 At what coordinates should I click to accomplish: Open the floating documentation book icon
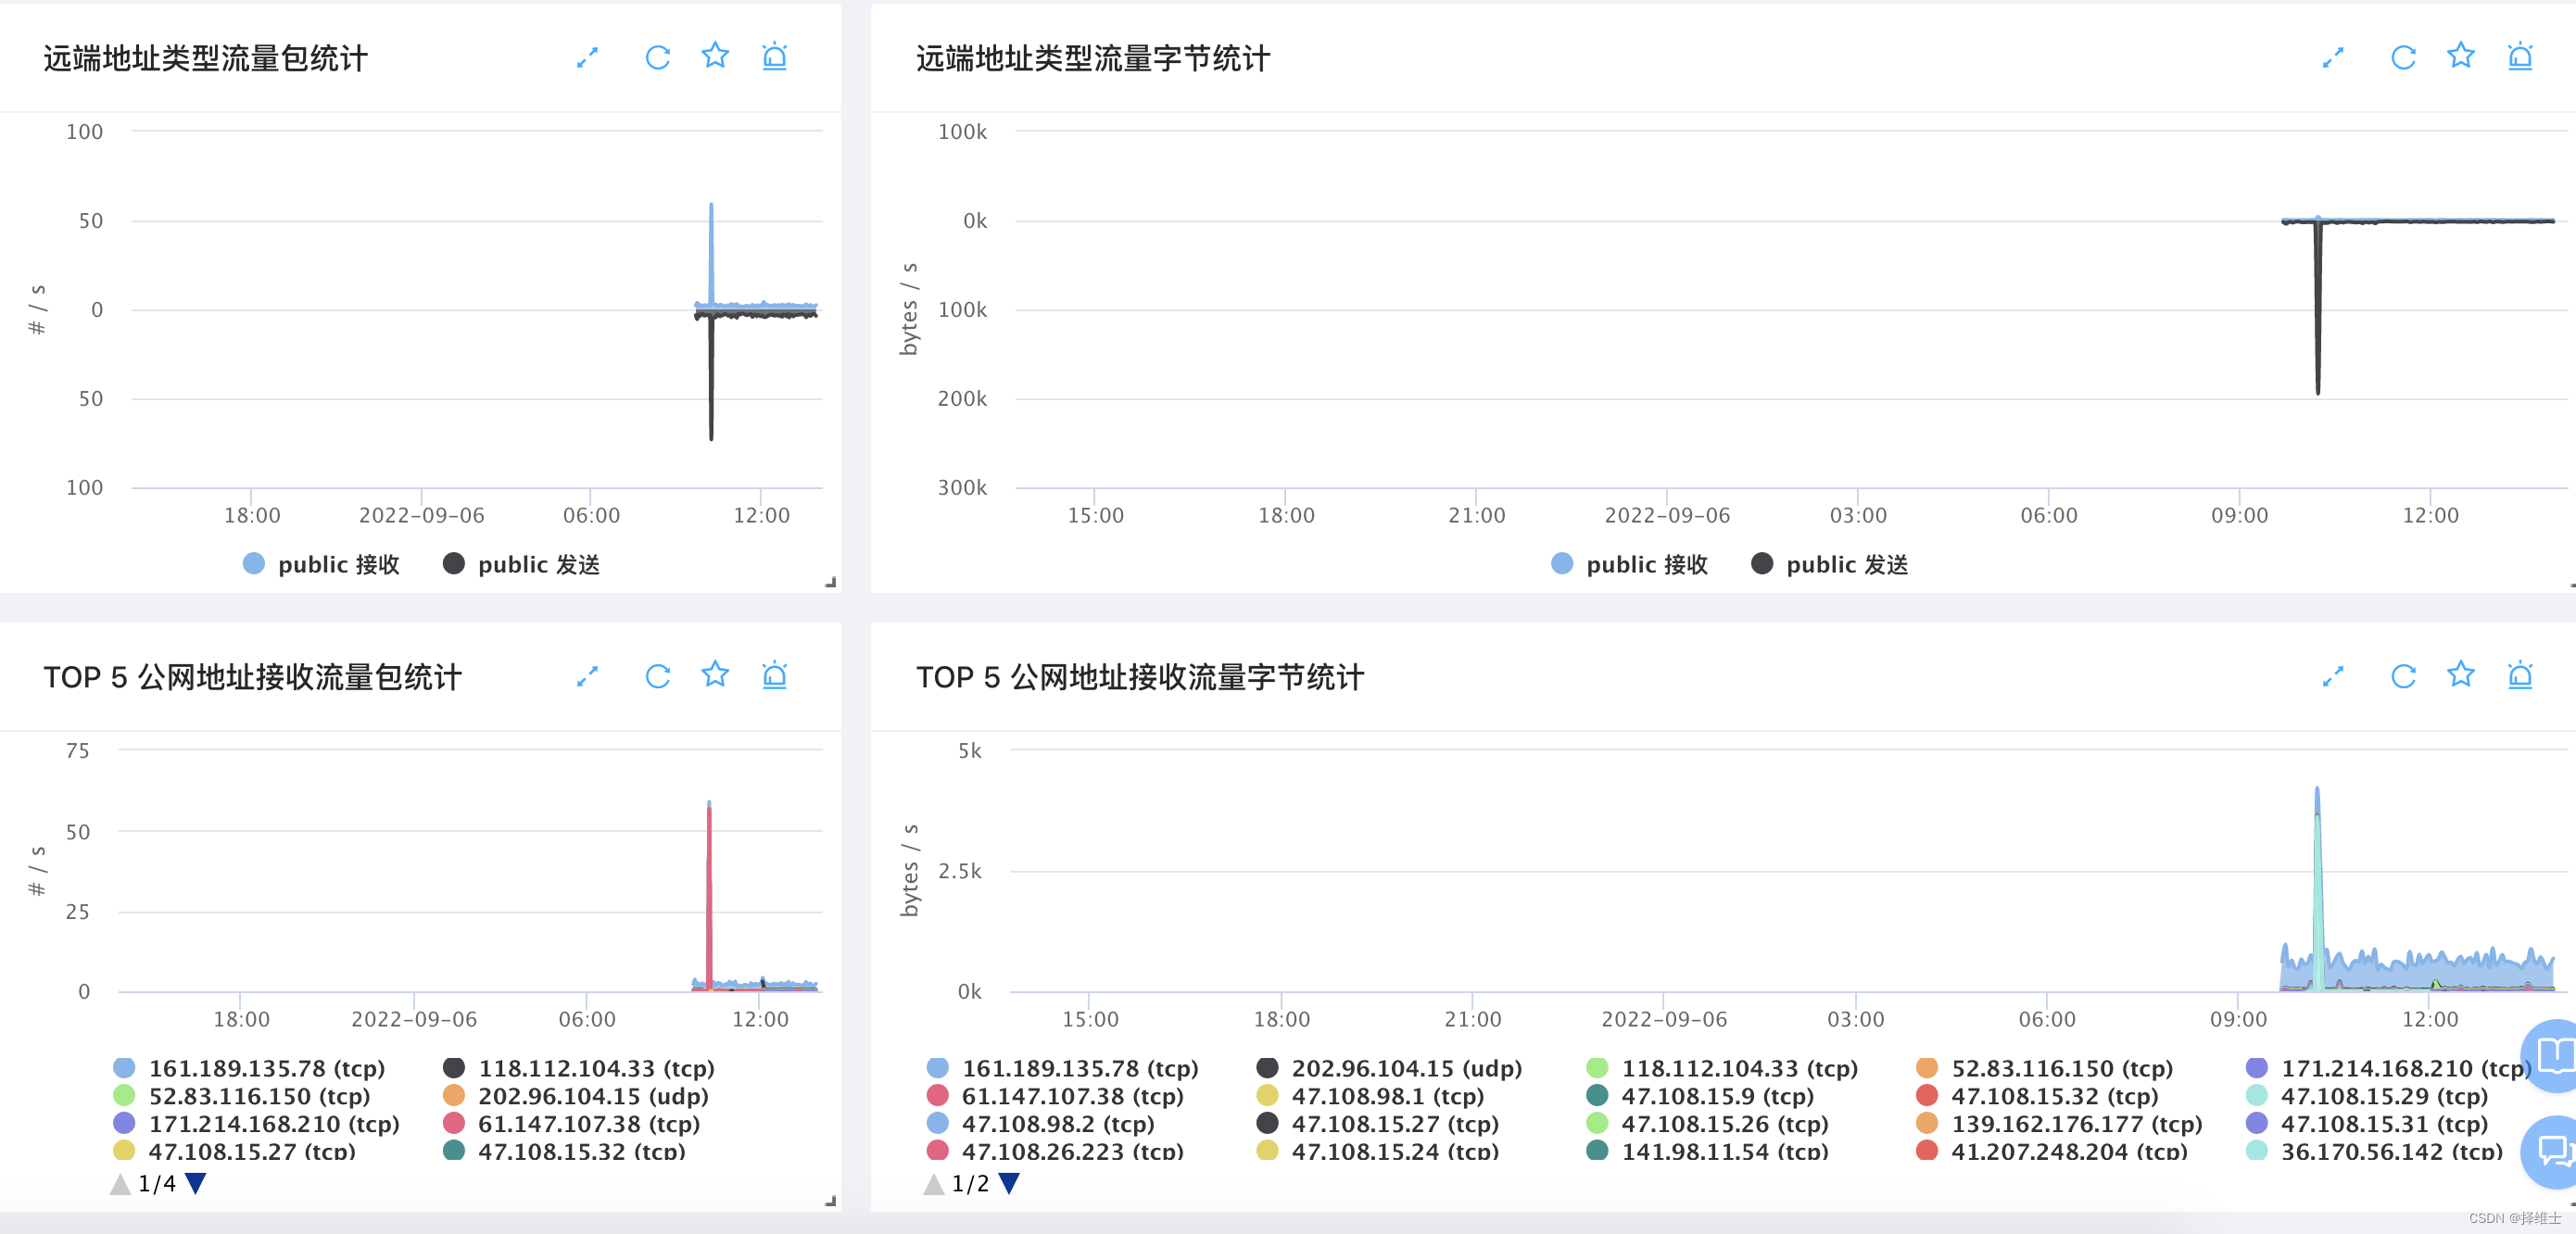[2555, 1055]
